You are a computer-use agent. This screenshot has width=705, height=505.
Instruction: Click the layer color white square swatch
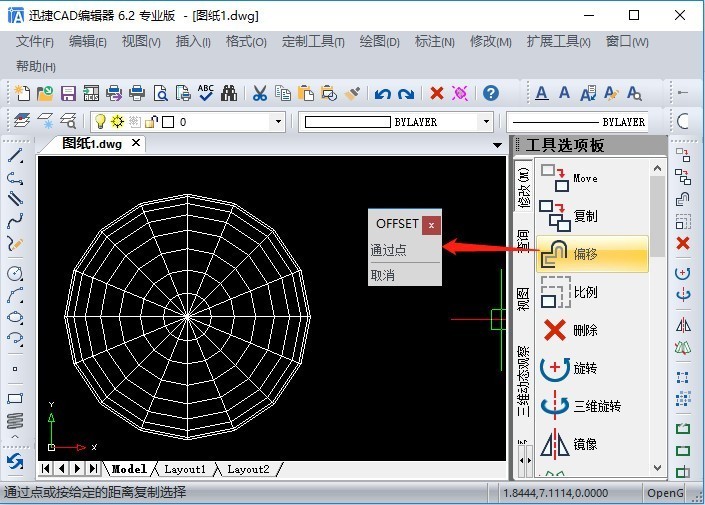[168, 122]
